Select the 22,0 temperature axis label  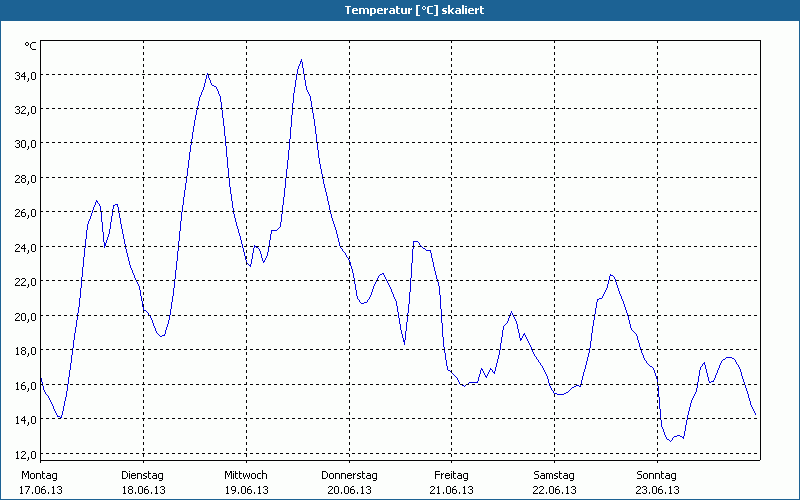pyautogui.click(x=25, y=281)
